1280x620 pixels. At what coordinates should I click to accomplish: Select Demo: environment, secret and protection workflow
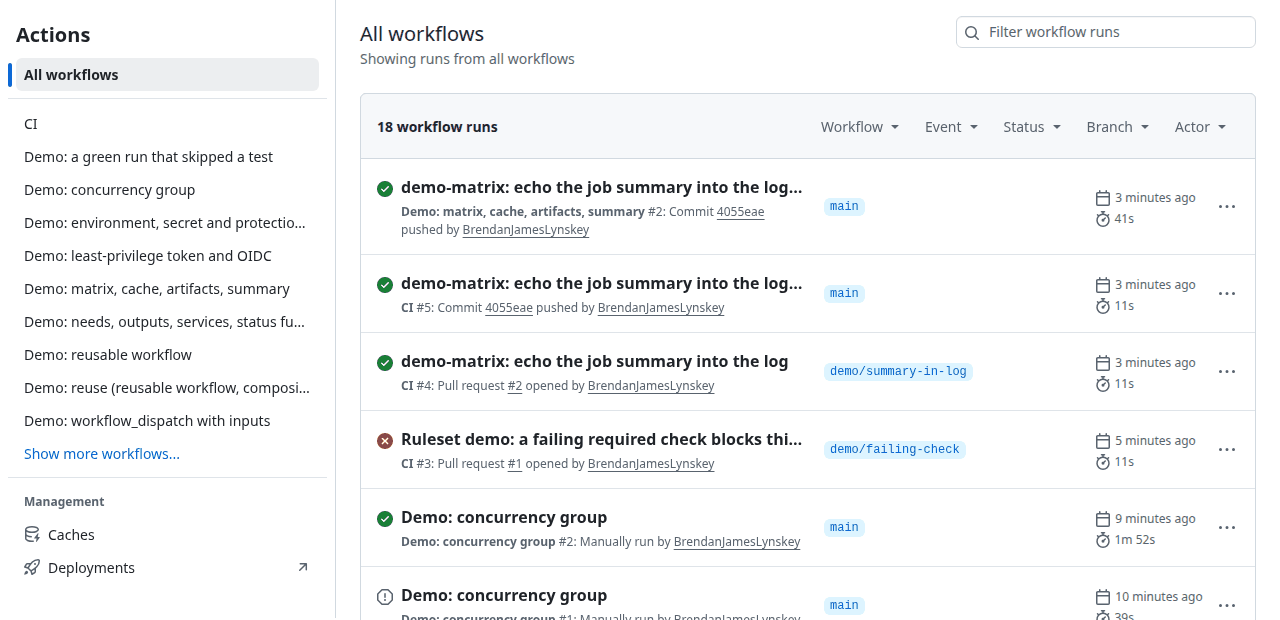(167, 223)
